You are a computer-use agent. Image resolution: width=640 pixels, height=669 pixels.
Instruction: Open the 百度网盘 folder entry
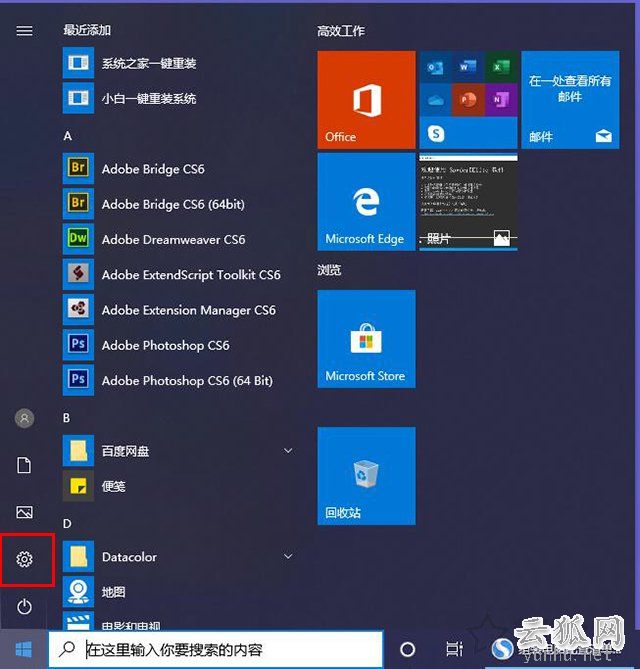pos(181,451)
